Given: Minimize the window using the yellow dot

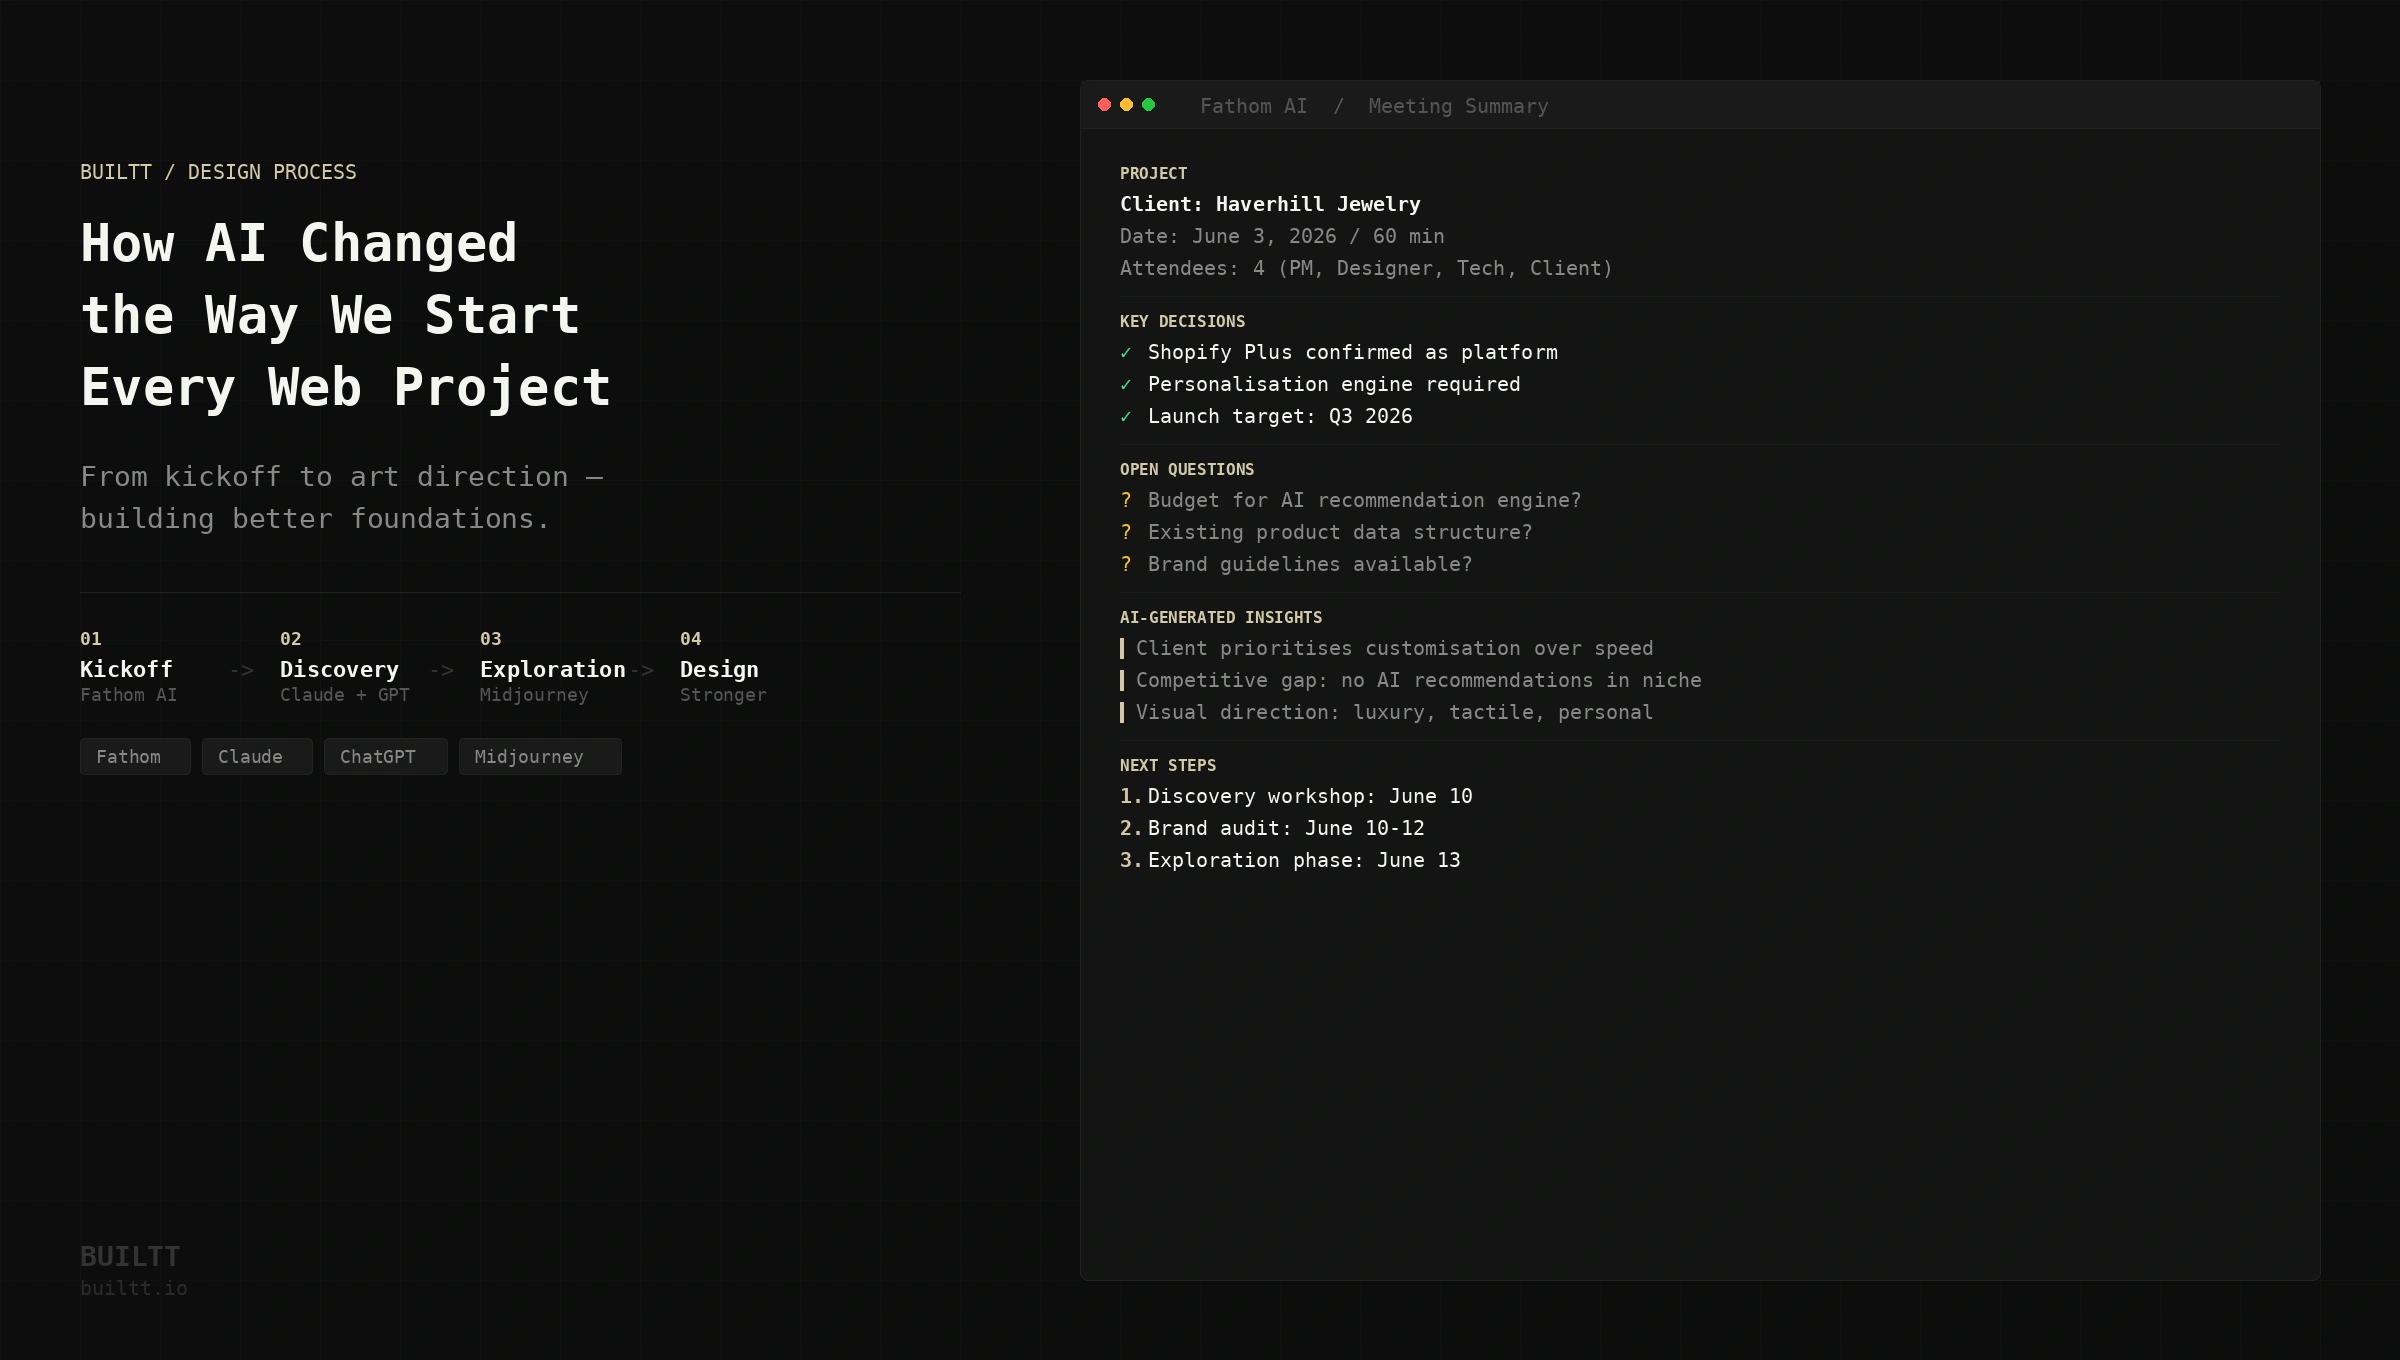Looking at the screenshot, I should pos(1126,105).
